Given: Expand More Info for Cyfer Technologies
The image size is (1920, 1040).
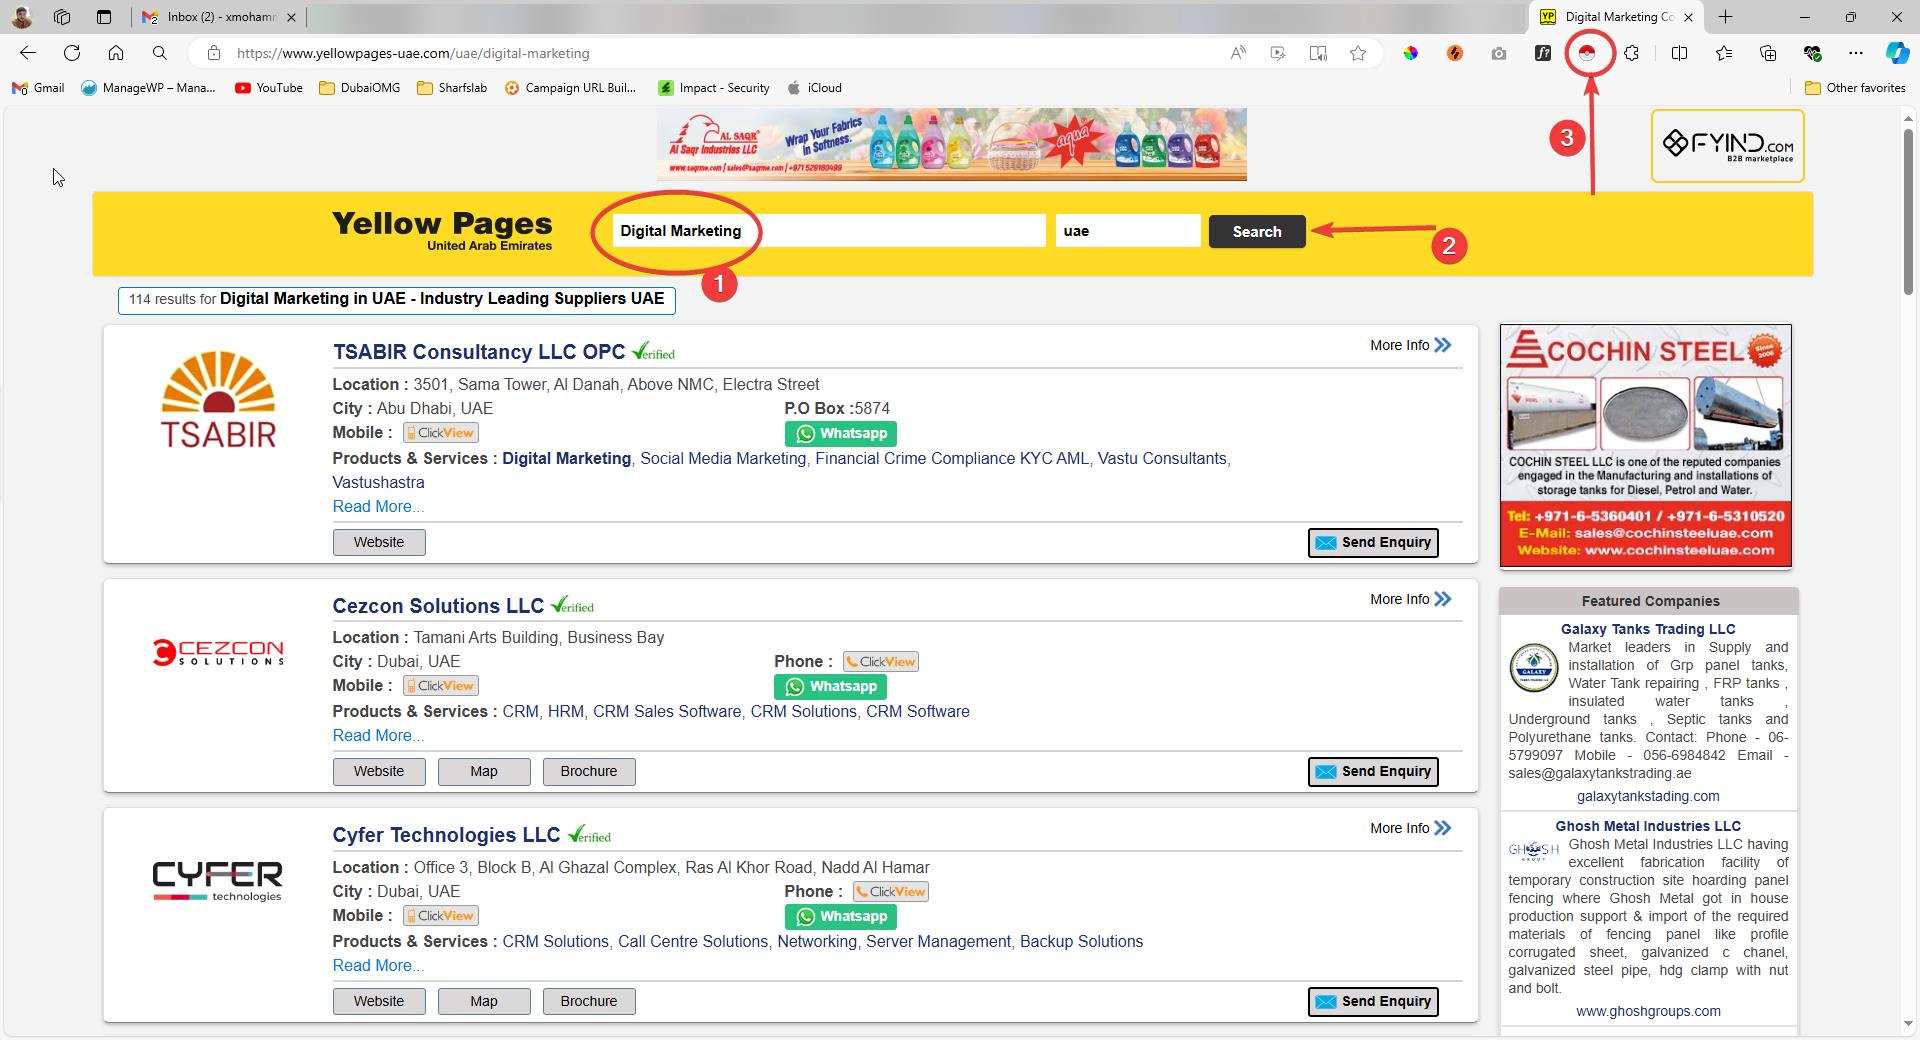Looking at the screenshot, I should click(x=1410, y=828).
